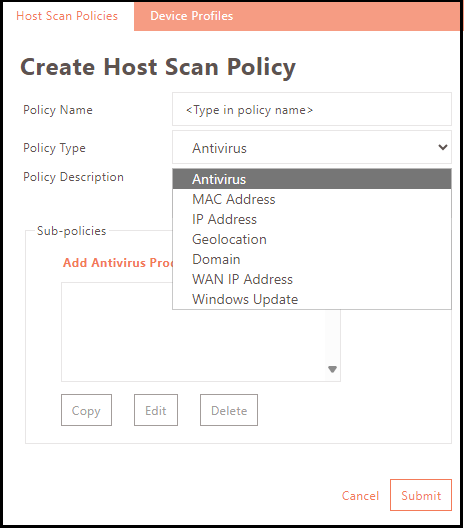Cancel the host scan policy creation
Screen dimensions: 464x529
(360, 495)
